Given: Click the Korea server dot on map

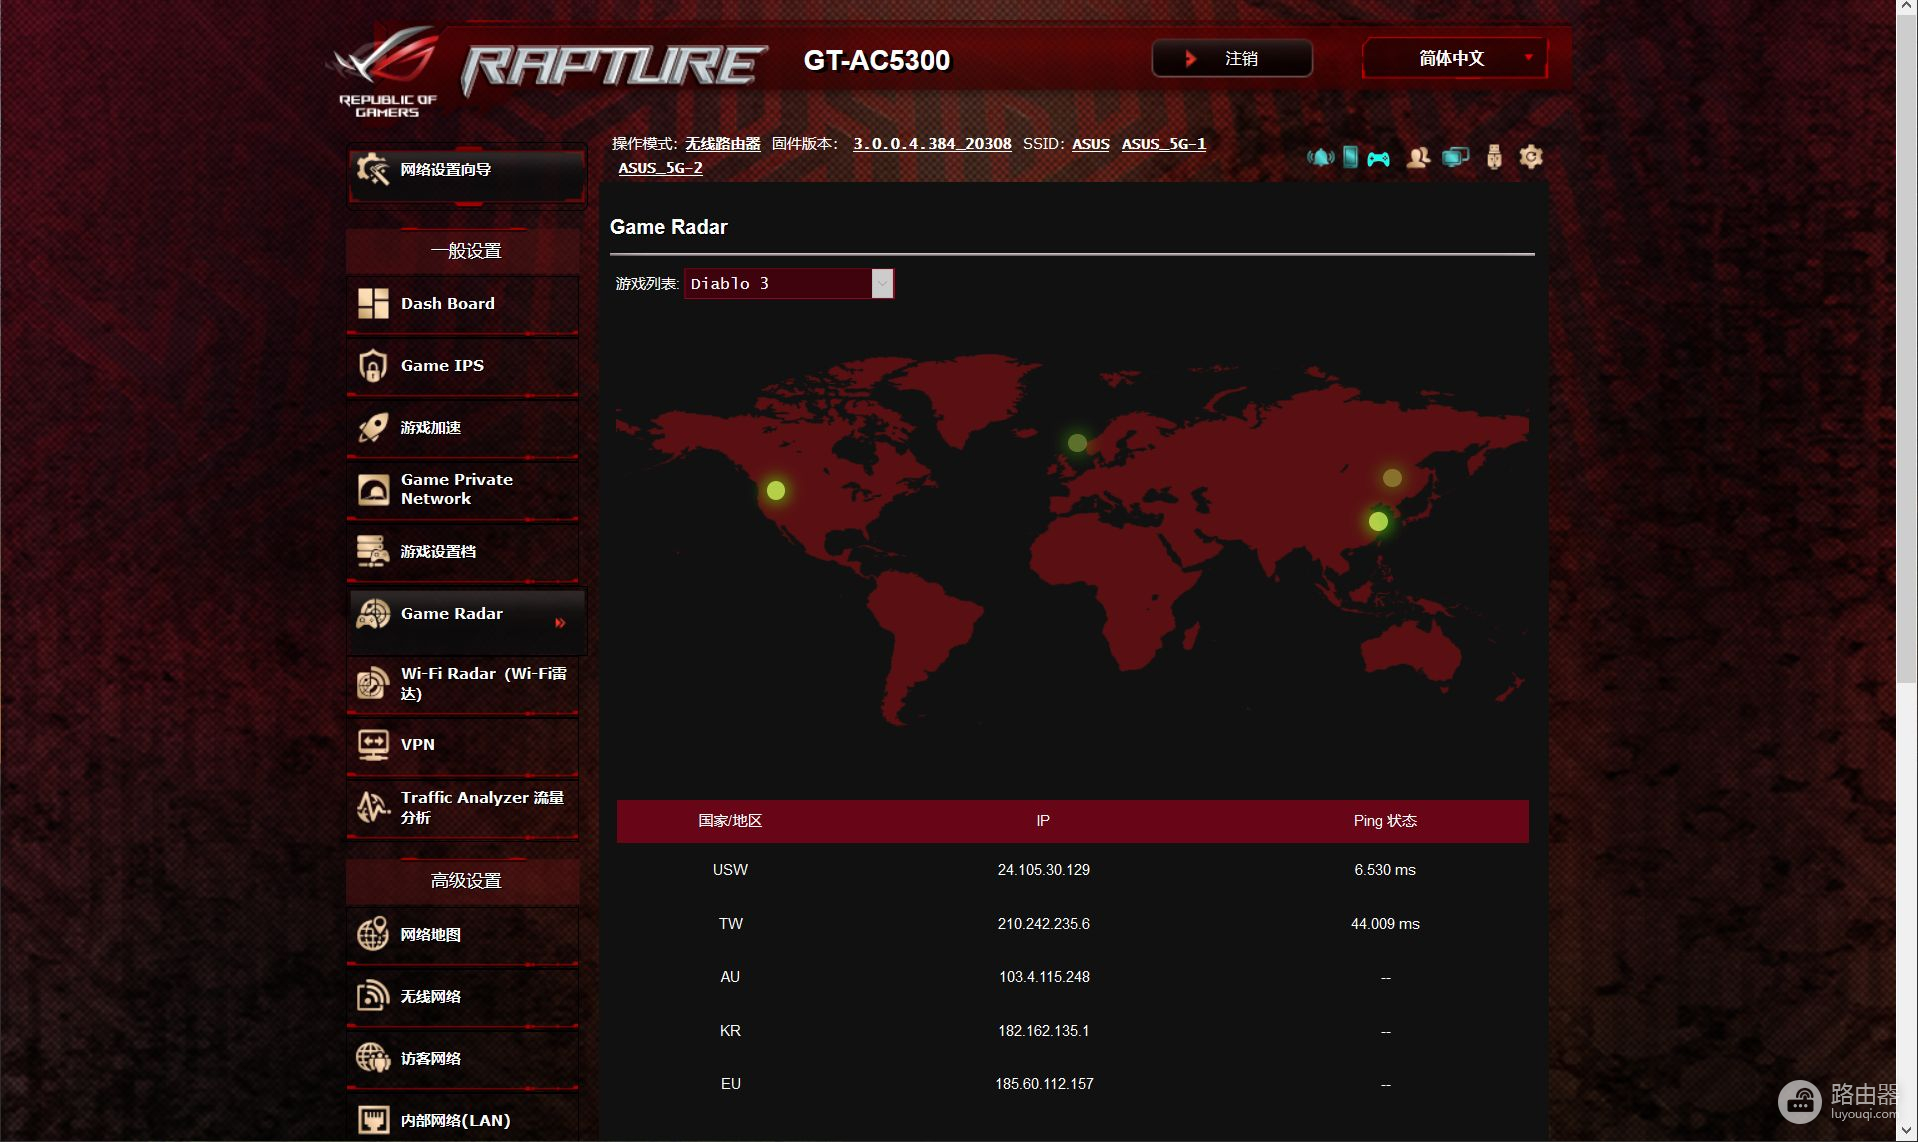Looking at the screenshot, I should tap(1392, 478).
